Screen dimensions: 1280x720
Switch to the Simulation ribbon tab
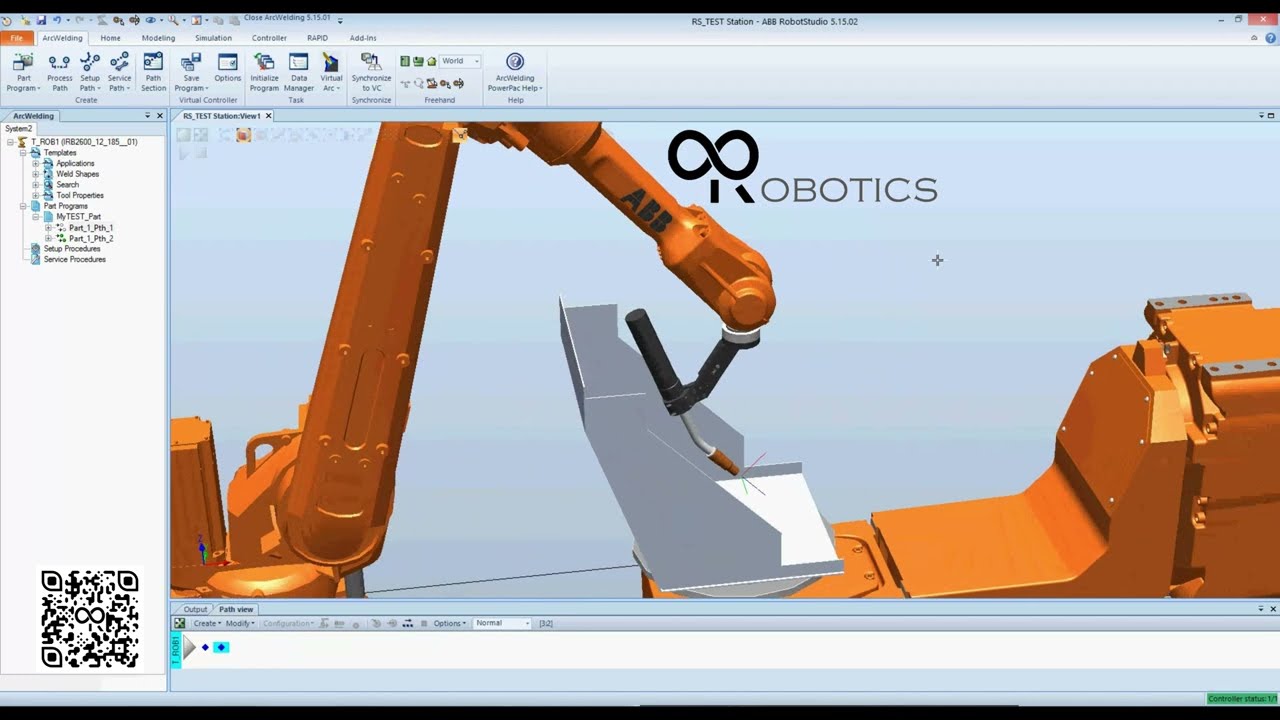213,38
